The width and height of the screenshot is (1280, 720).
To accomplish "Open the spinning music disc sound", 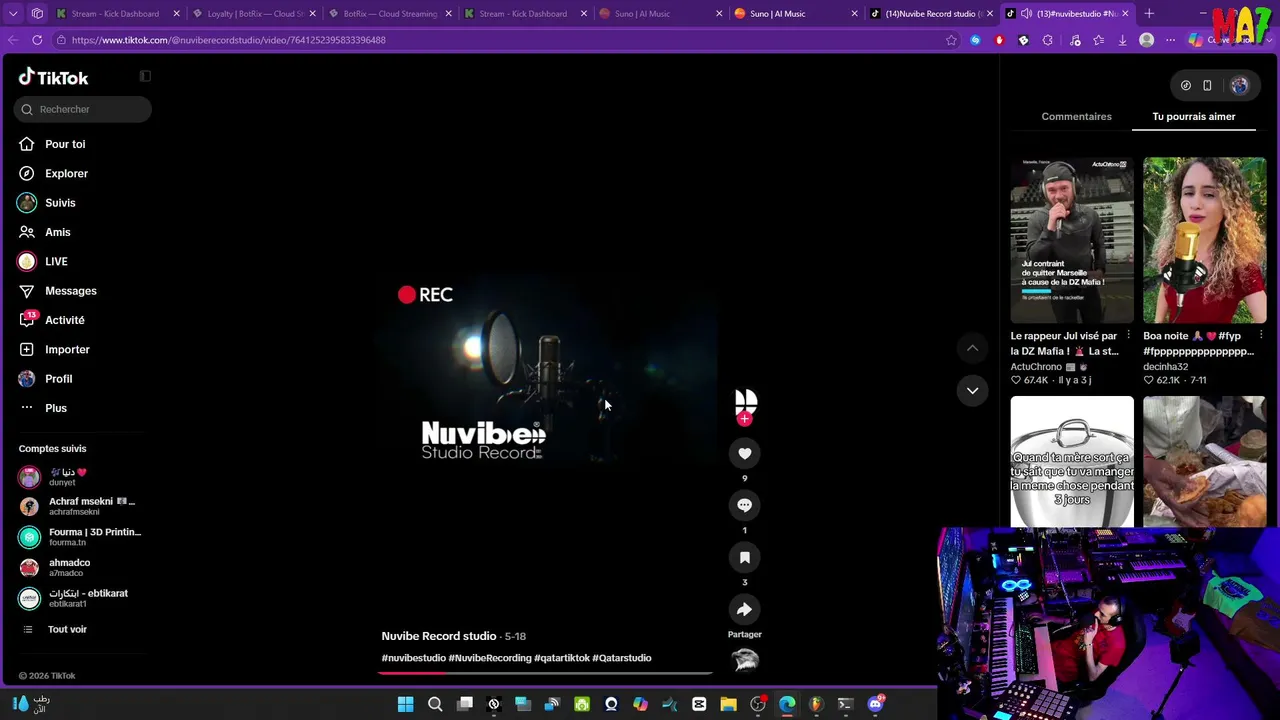I will pyautogui.click(x=745, y=660).
